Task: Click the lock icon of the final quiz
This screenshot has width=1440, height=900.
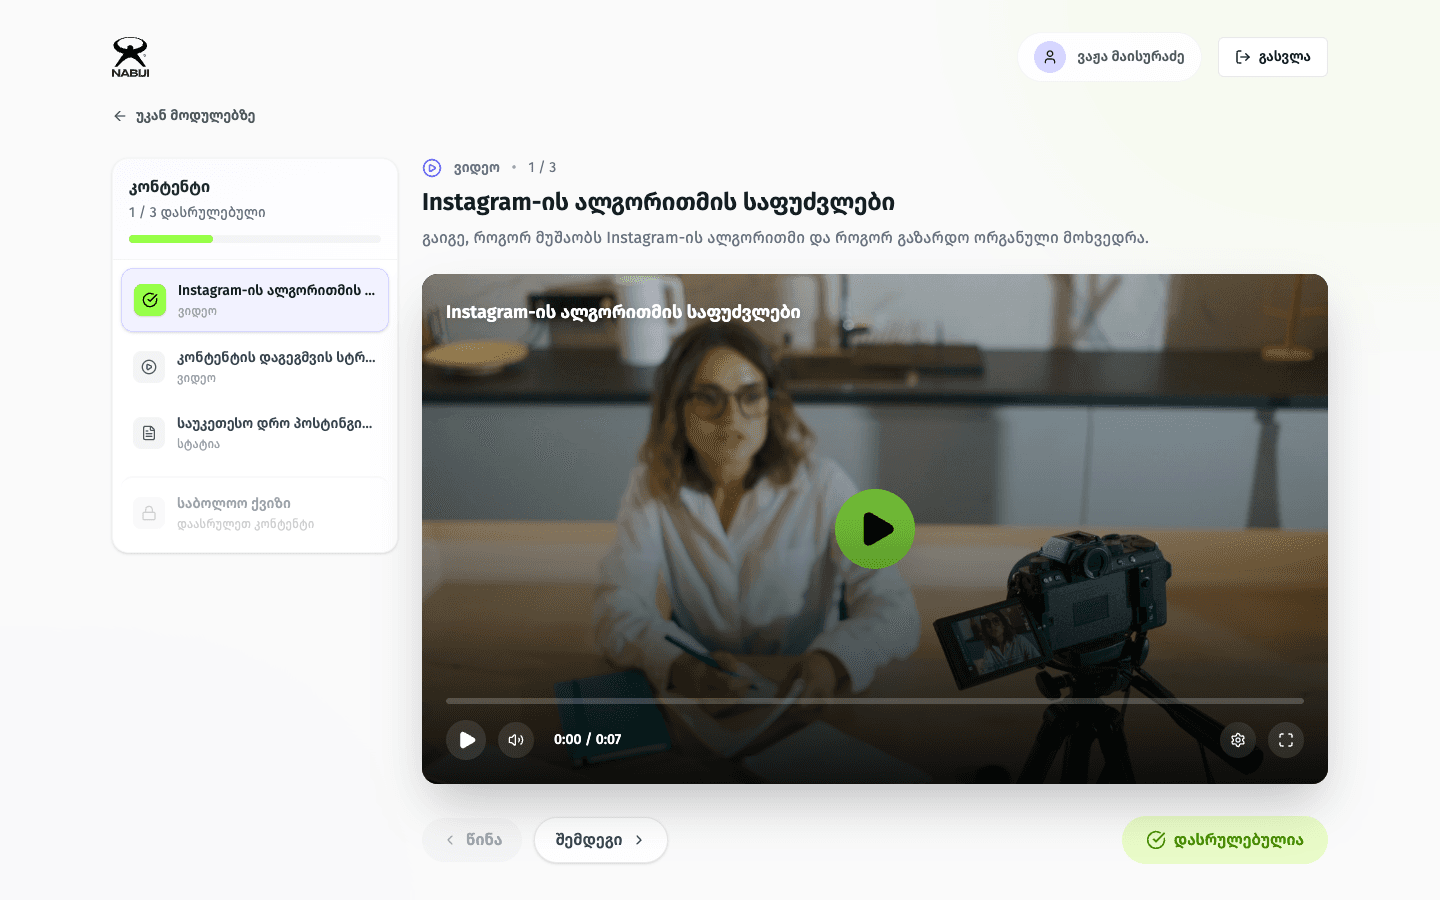Action: click(x=149, y=513)
